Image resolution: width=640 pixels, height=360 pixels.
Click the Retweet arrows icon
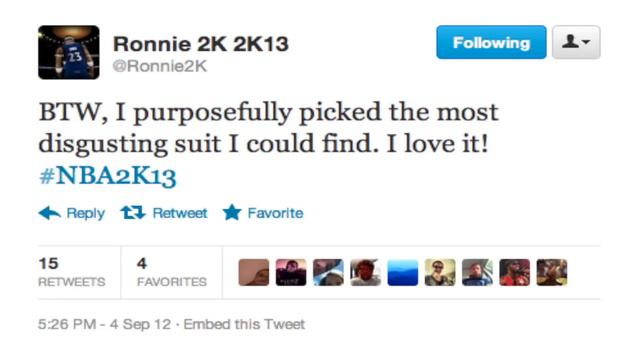[133, 213]
